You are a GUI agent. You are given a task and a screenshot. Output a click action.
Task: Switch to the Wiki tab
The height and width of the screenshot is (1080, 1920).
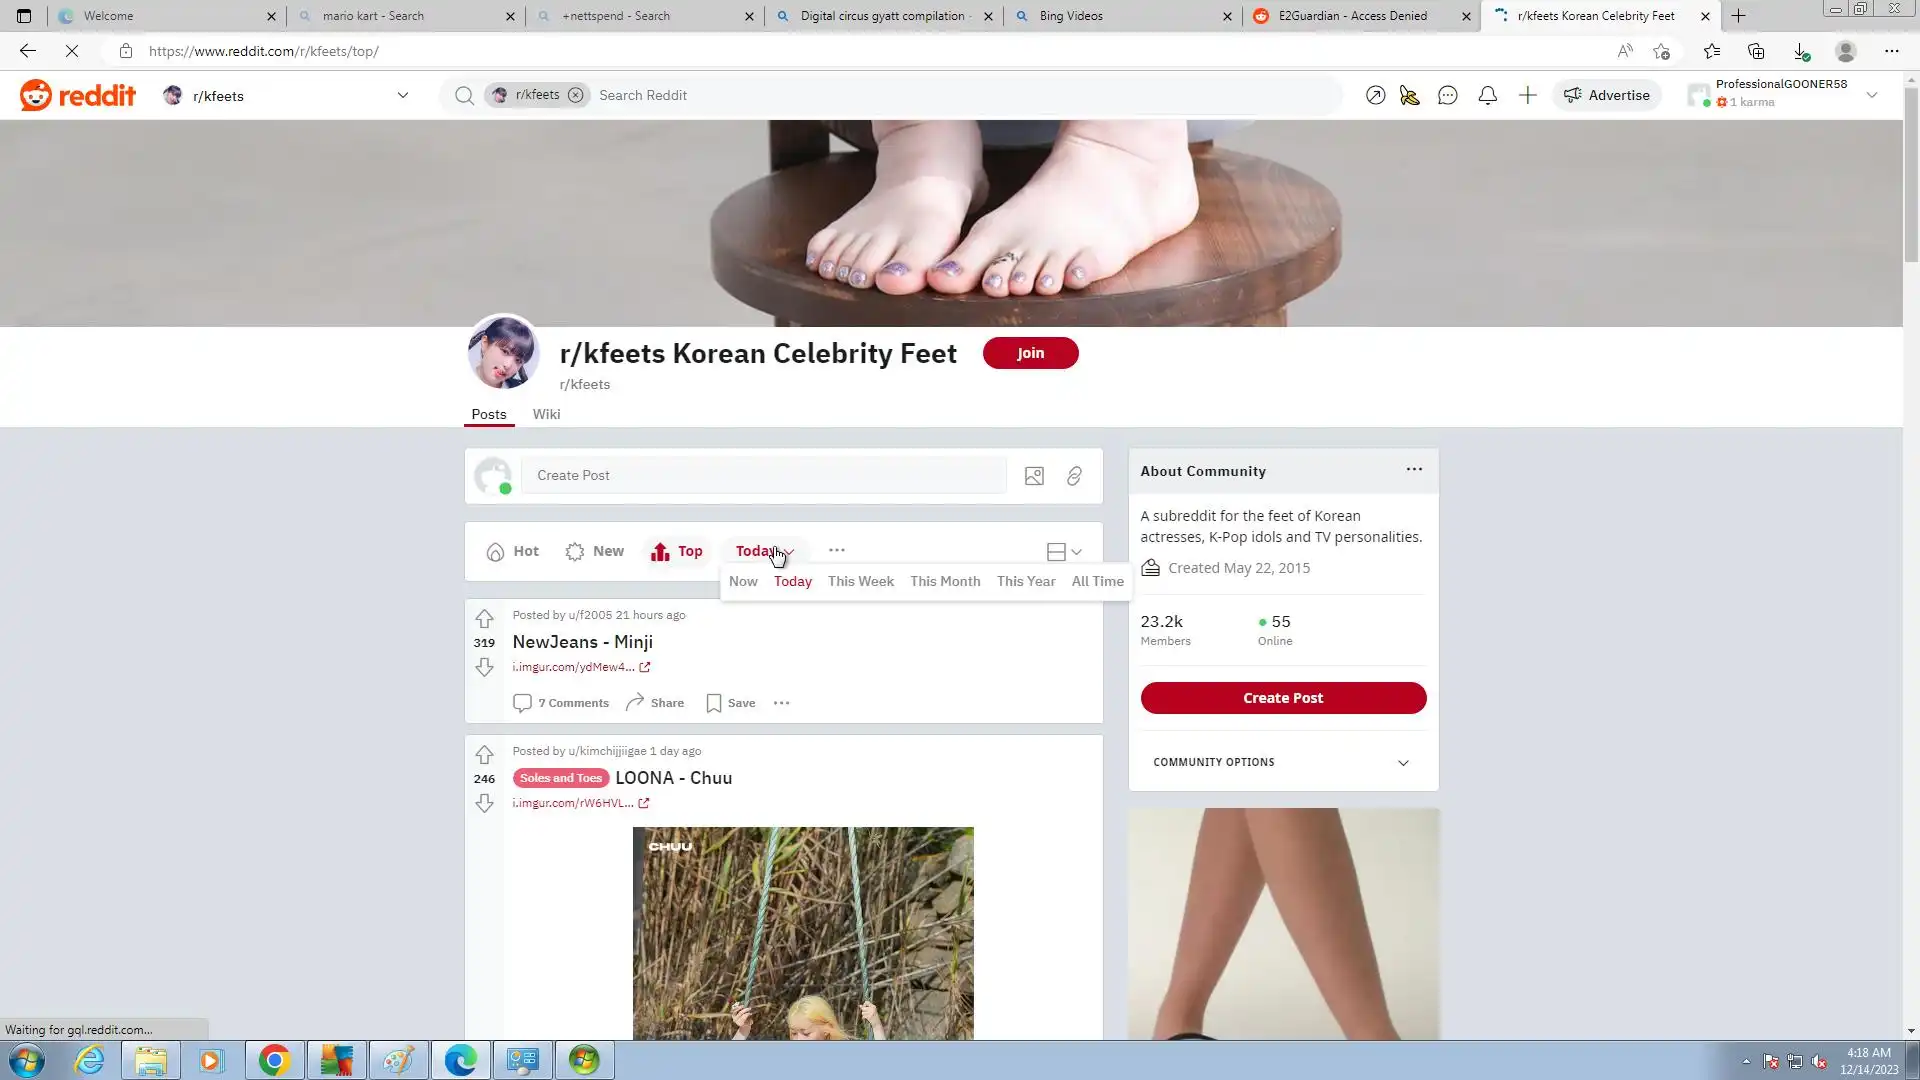click(x=546, y=414)
